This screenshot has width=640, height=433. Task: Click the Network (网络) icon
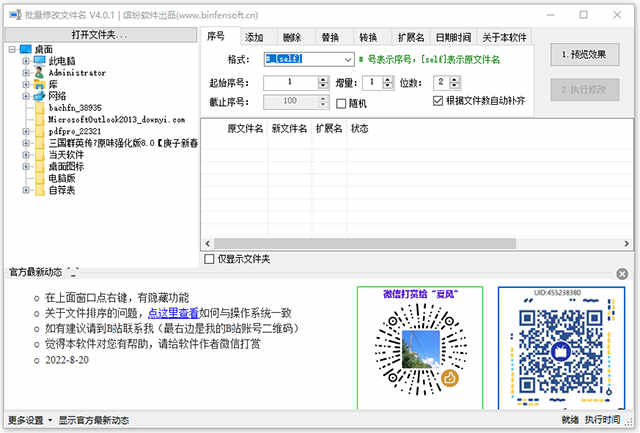click(x=40, y=96)
